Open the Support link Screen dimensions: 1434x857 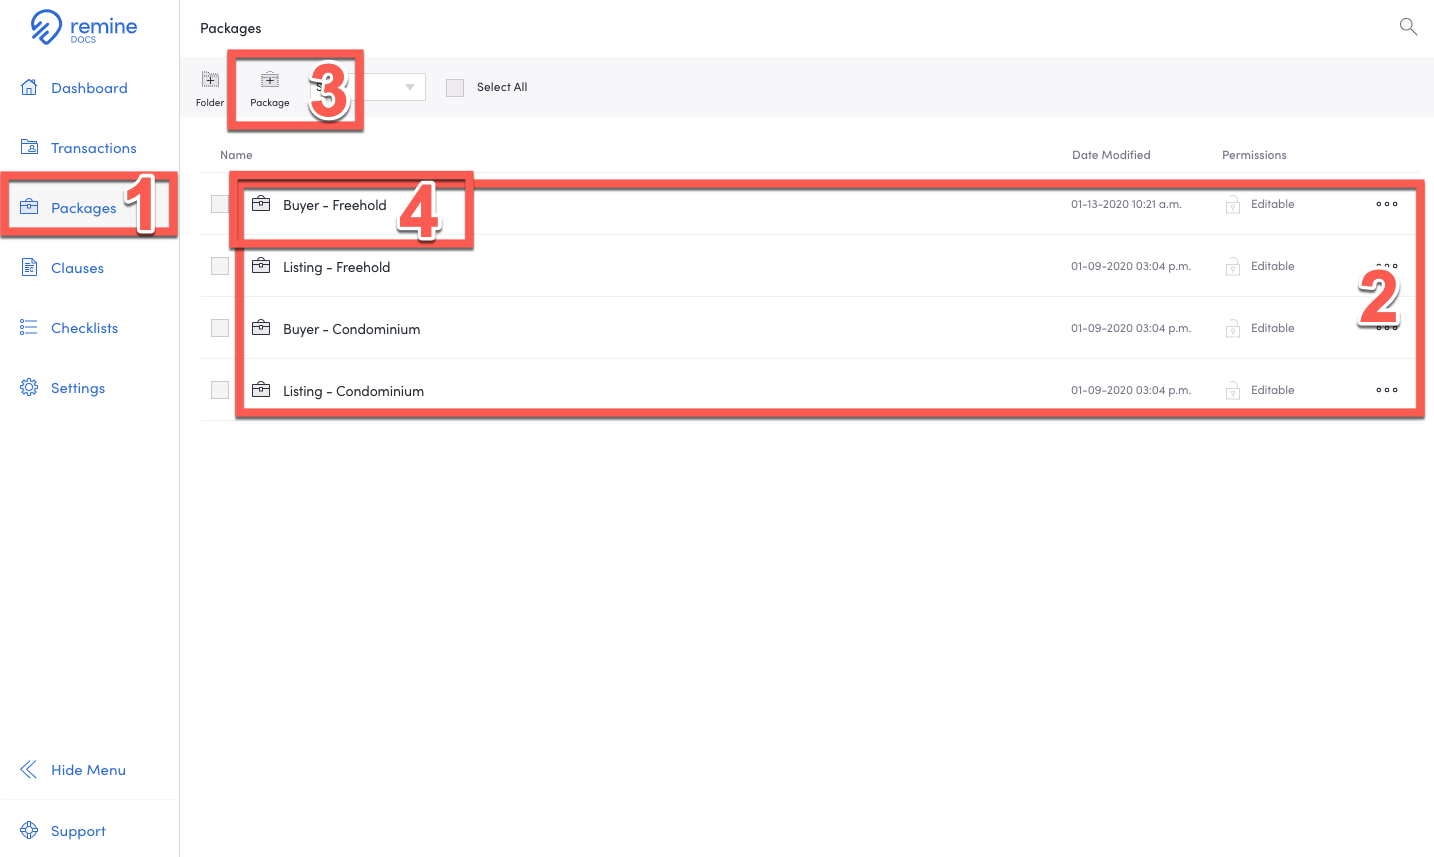pos(63,831)
